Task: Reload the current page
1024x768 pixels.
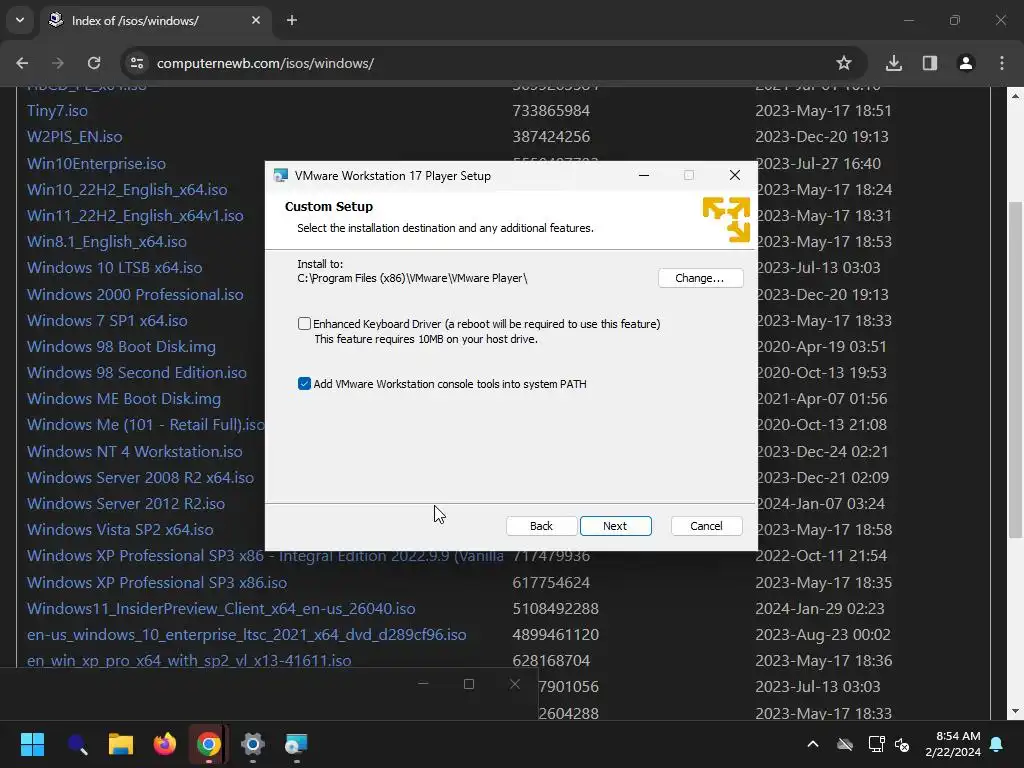Action: tap(94, 63)
